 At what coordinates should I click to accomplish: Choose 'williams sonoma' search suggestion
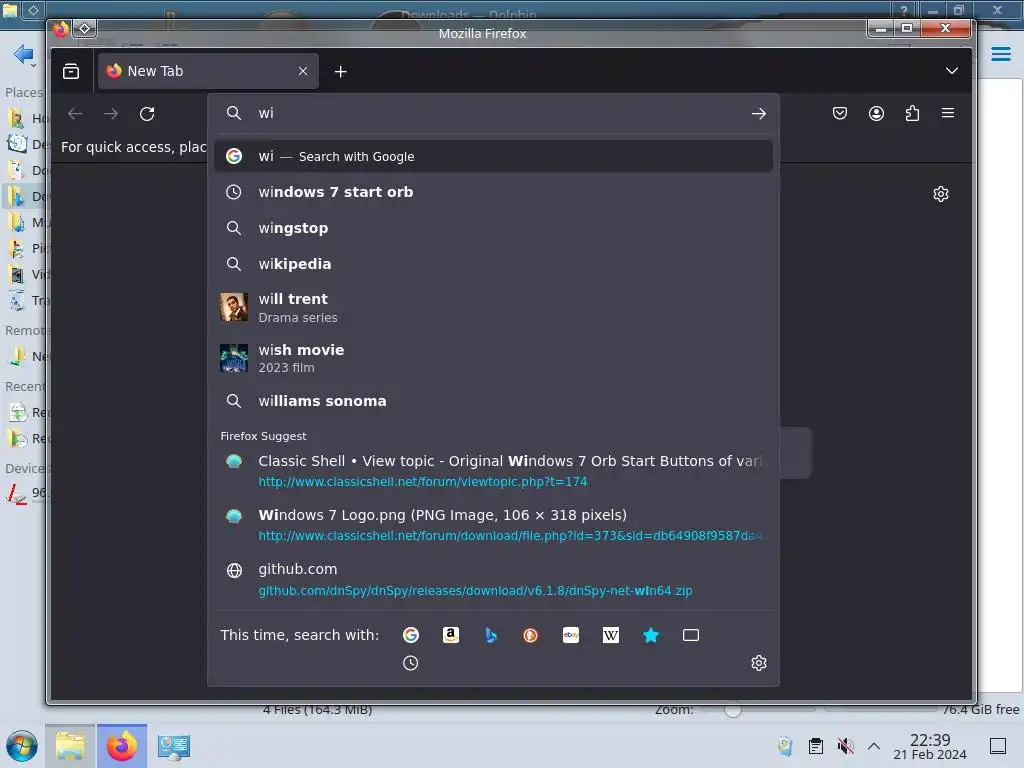click(493, 401)
